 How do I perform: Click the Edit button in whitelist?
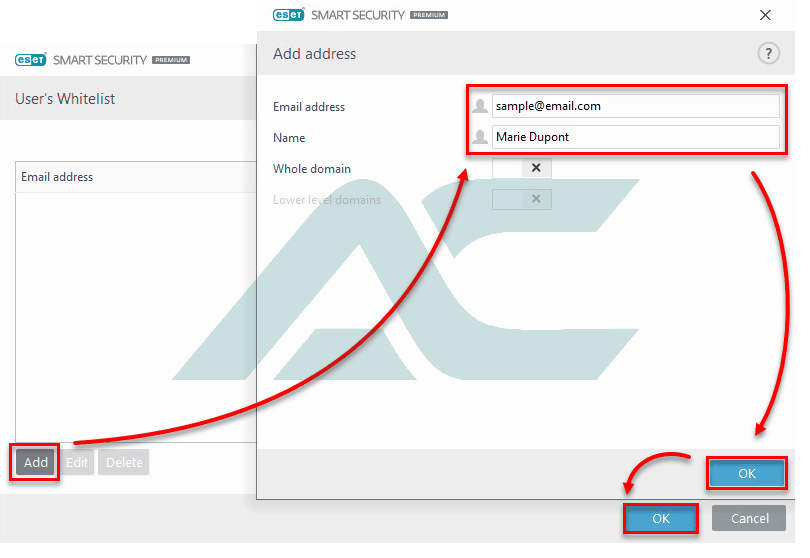[x=77, y=462]
